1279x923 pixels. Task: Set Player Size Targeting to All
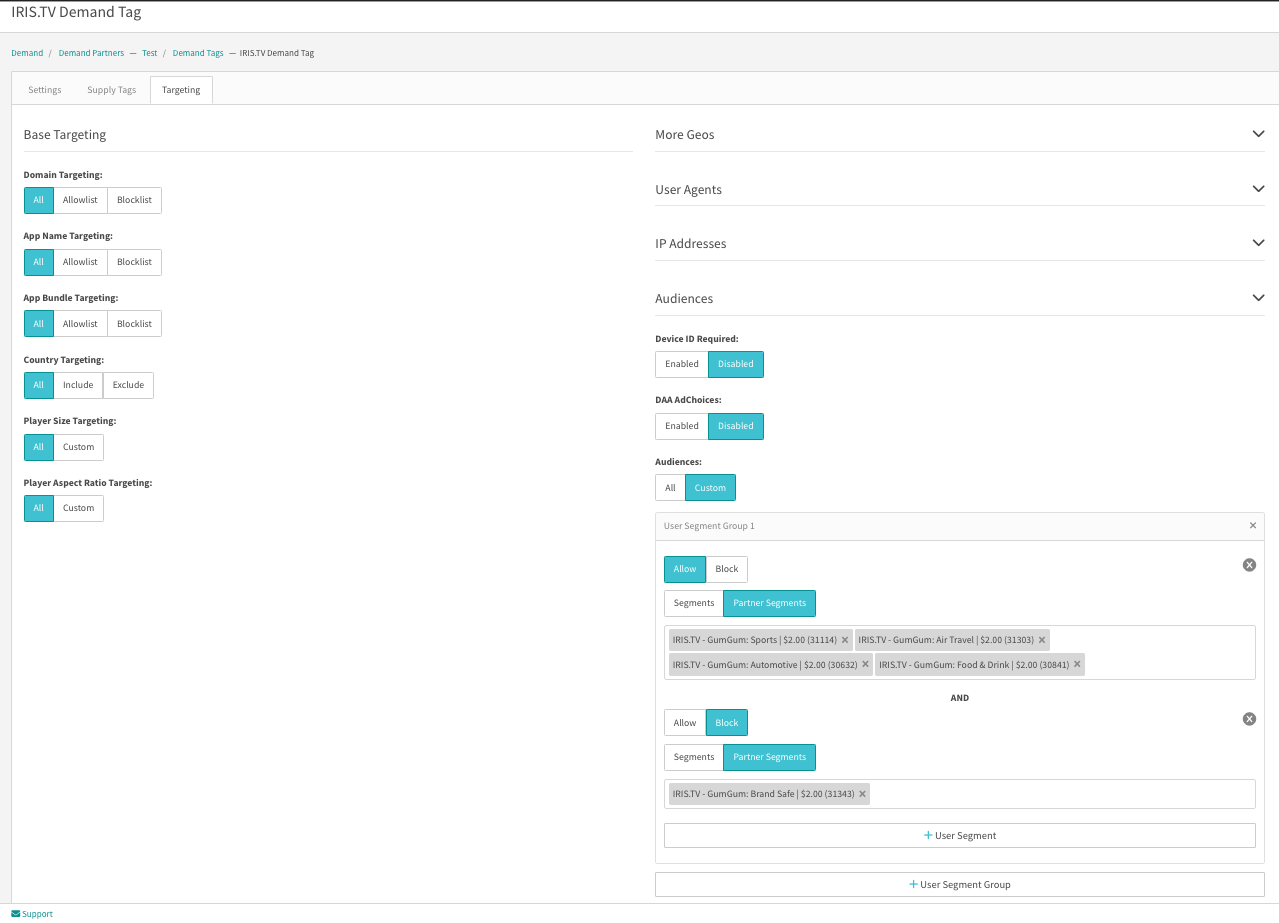tap(39, 447)
